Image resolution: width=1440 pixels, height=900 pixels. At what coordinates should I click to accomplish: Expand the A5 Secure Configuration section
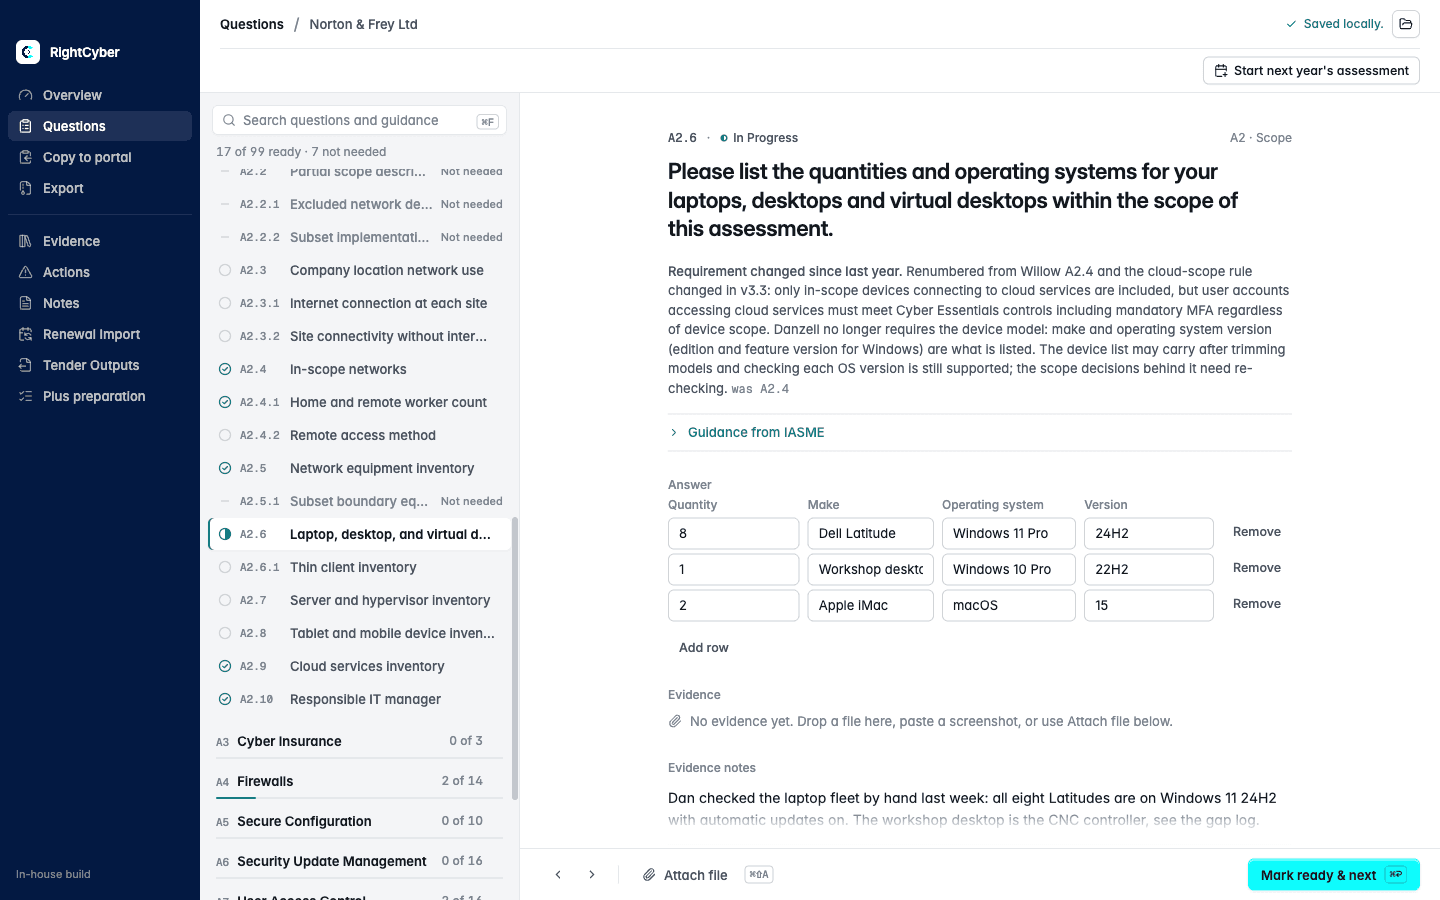coord(359,821)
